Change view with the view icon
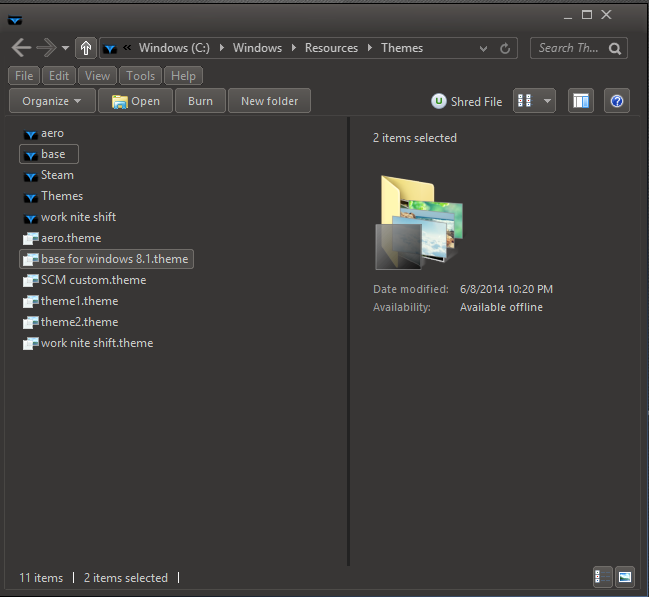649x597 pixels. pos(525,101)
